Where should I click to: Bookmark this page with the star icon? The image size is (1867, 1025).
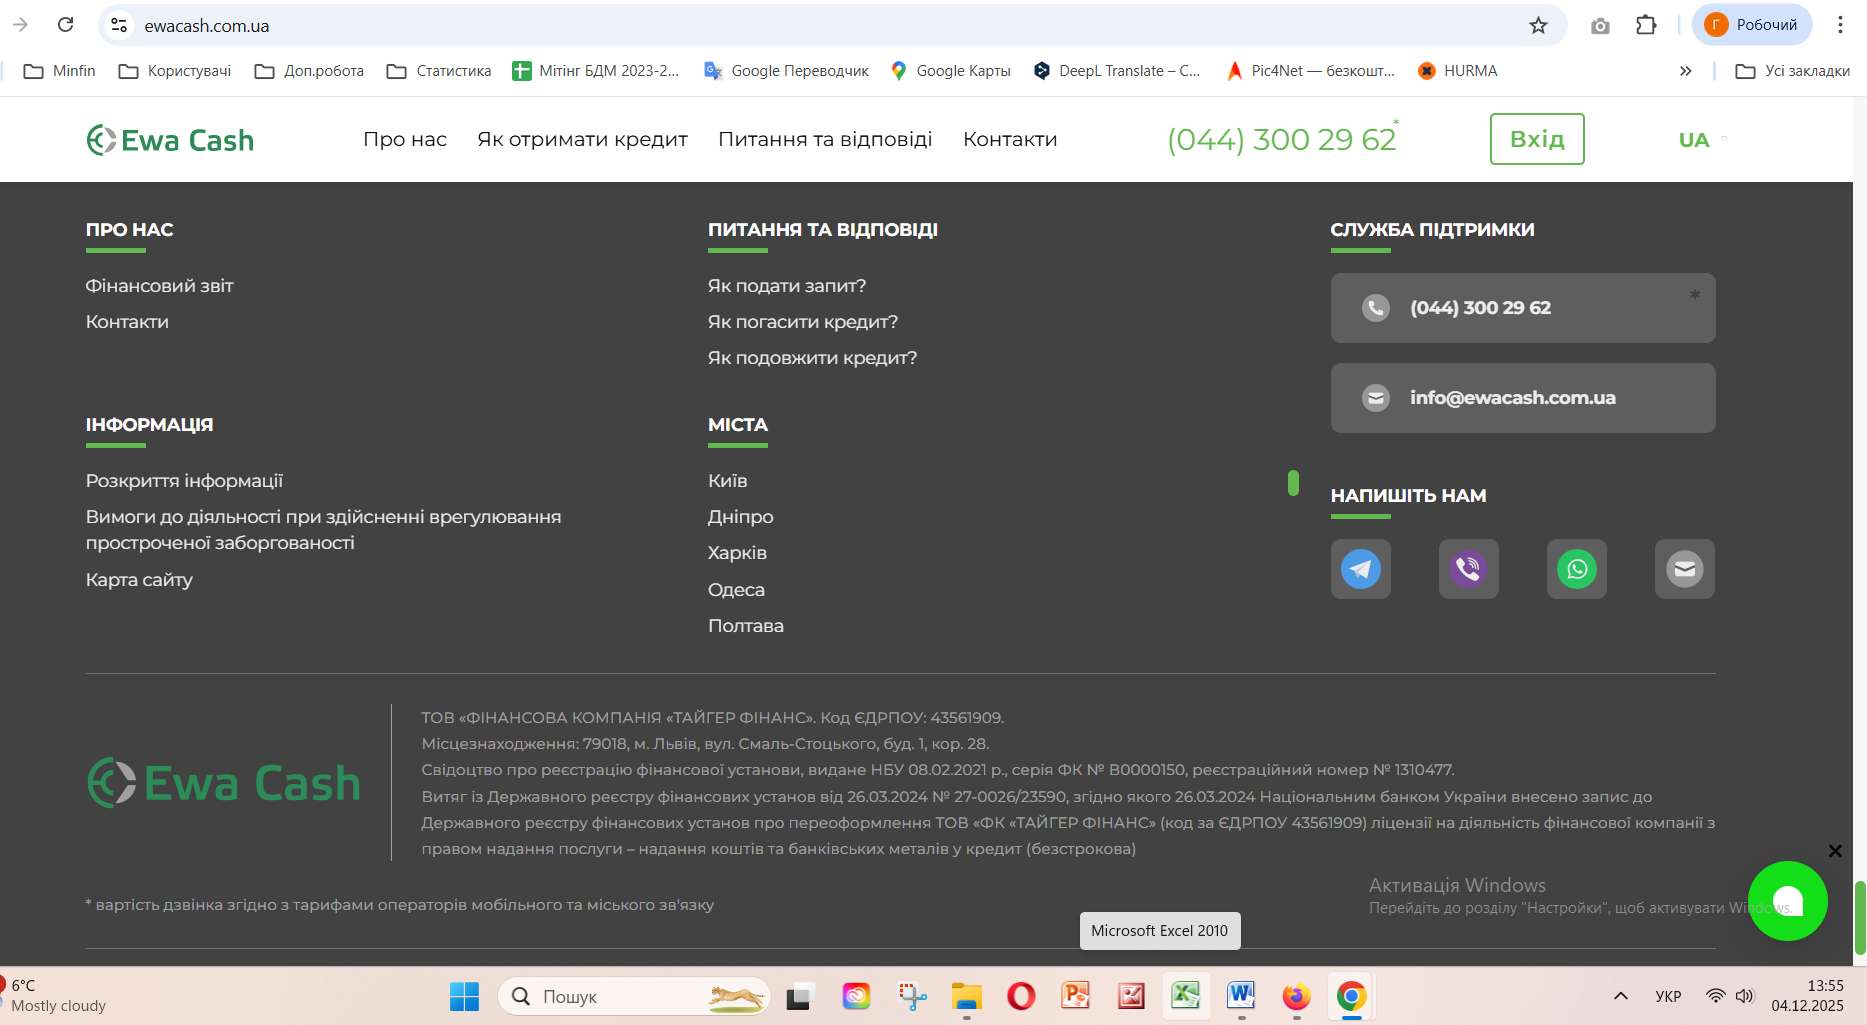click(x=1538, y=25)
